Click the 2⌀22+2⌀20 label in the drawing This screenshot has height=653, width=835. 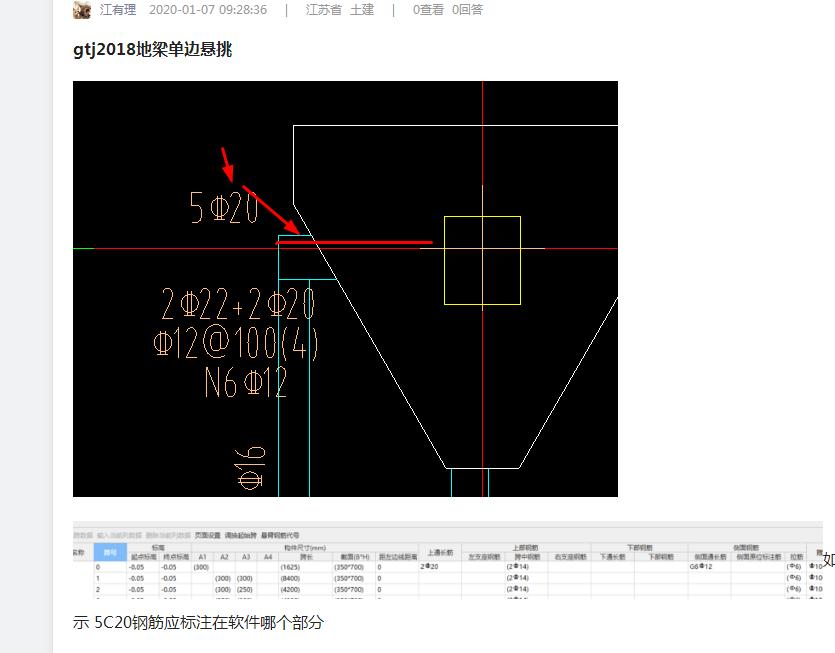238,304
